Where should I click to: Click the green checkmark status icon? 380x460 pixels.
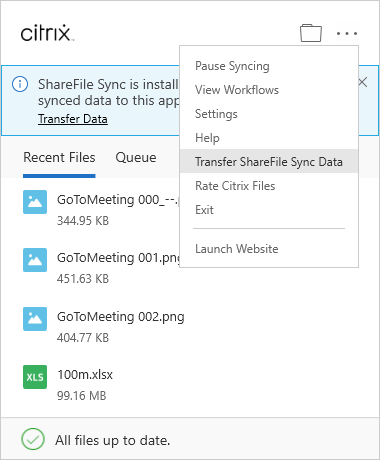point(33,439)
